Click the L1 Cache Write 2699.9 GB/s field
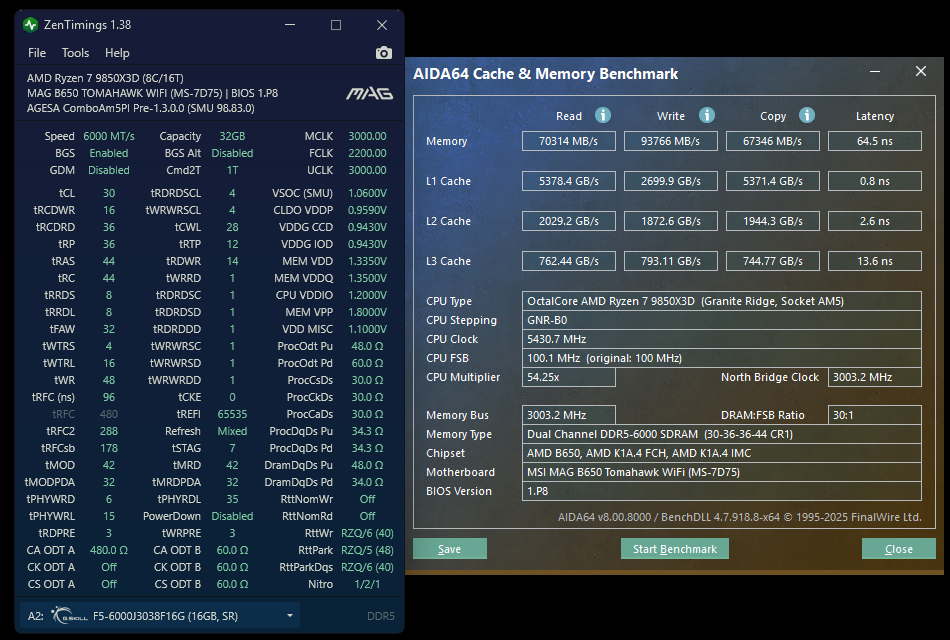 [671, 181]
